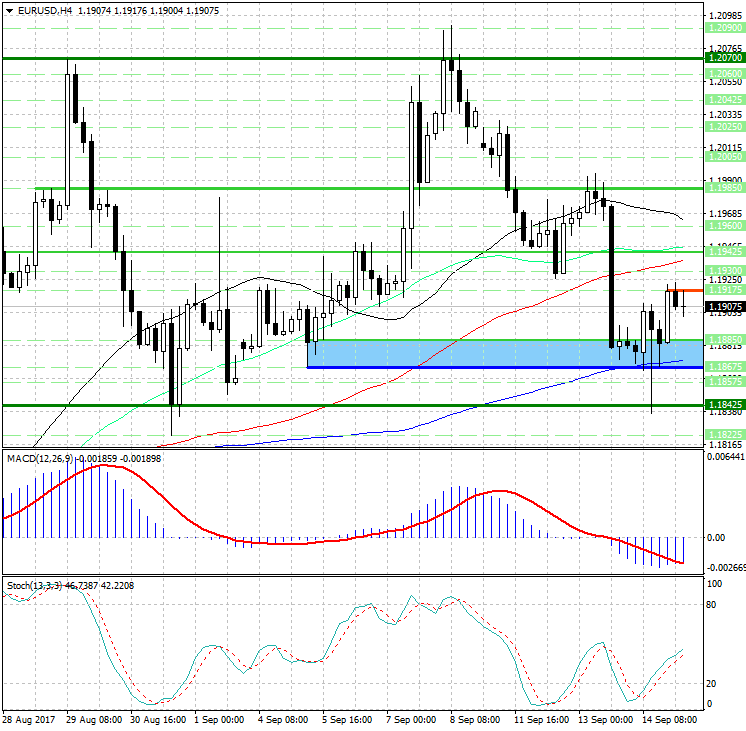The height and width of the screenshot is (731, 746).
Task: Click the time axis label '29 Aug 08:00'
Action: click(94, 720)
